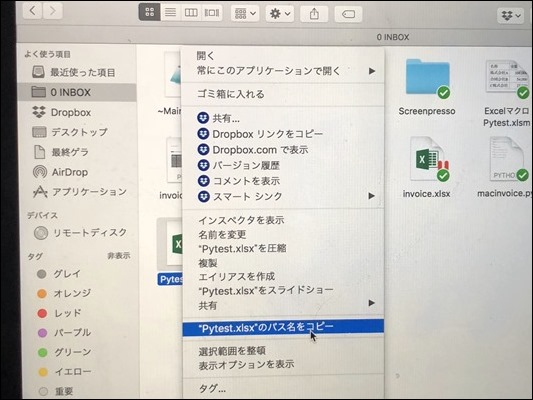533x400 pixels.
Task: Click the toolbar share button
Action: coord(314,14)
